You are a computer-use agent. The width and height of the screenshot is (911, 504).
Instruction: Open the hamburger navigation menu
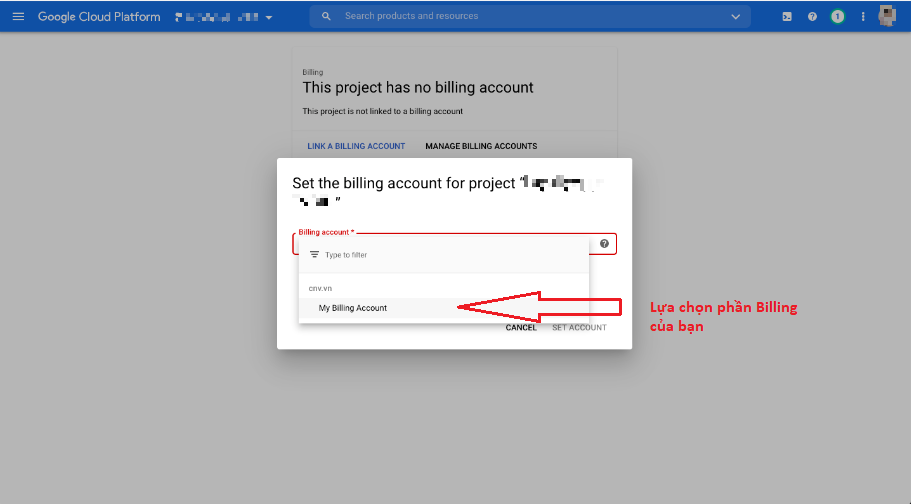click(x=18, y=17)
